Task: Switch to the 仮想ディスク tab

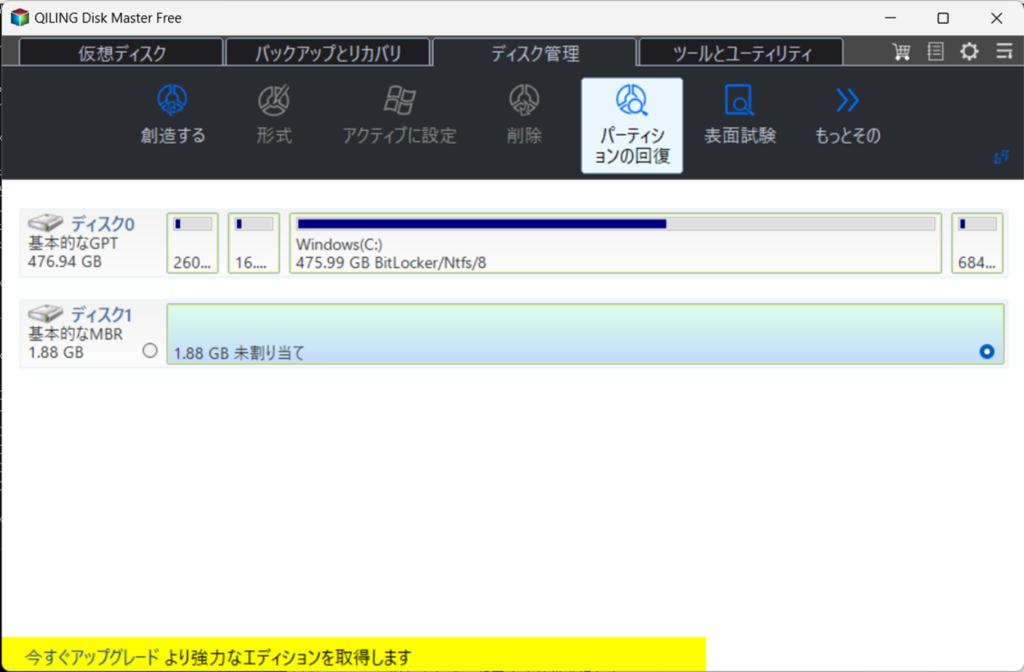Action: (x=121, y=53)
